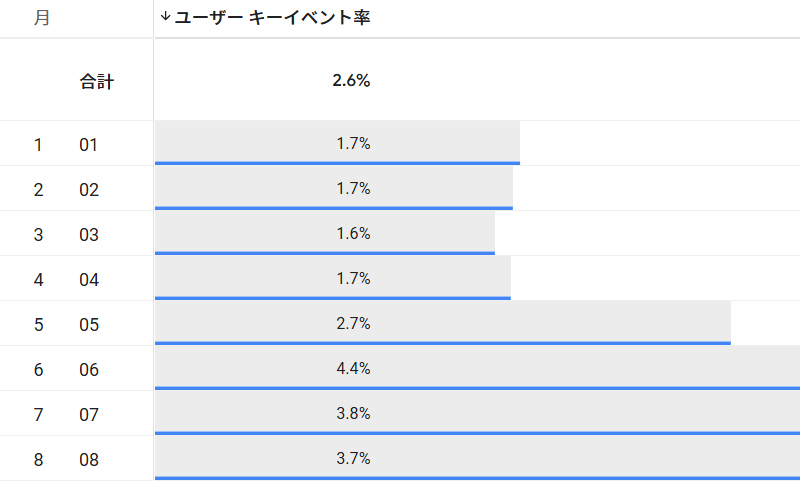
Task: Click row number 1 index
Action: click(x=38, y=145)
